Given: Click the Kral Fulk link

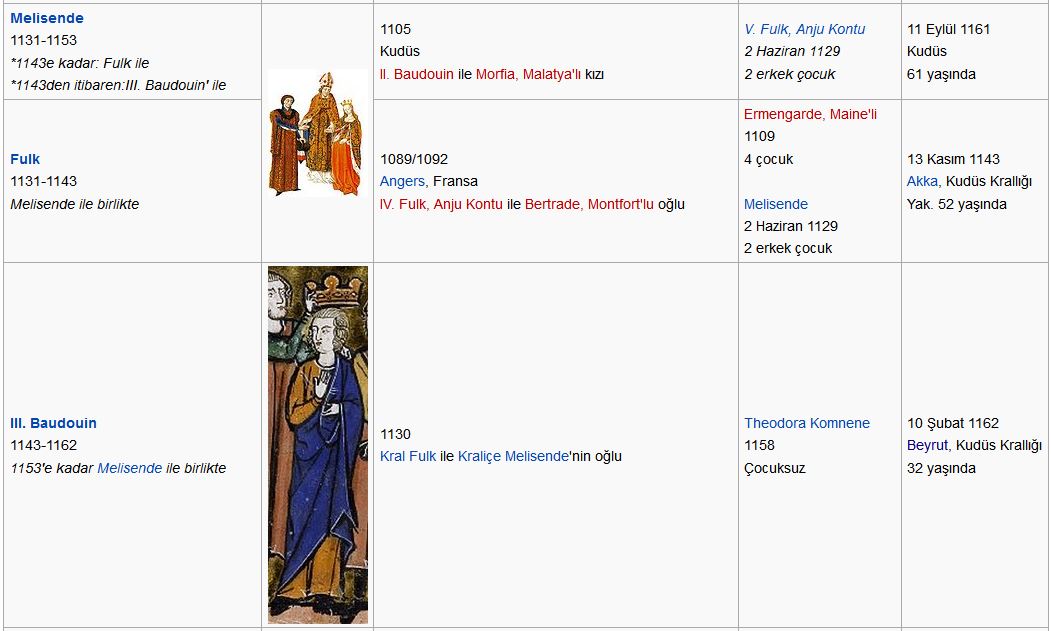Looking at the screenshot, I should tap(408, 456).
